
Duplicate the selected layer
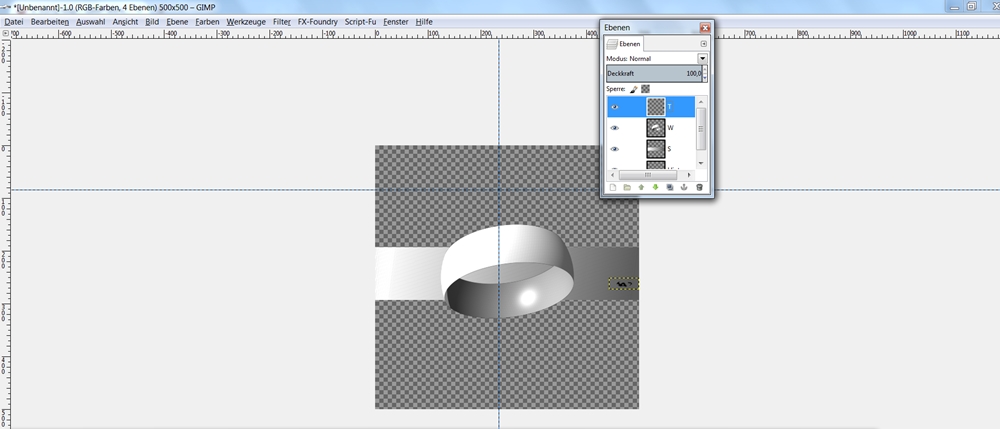[670, 187]
